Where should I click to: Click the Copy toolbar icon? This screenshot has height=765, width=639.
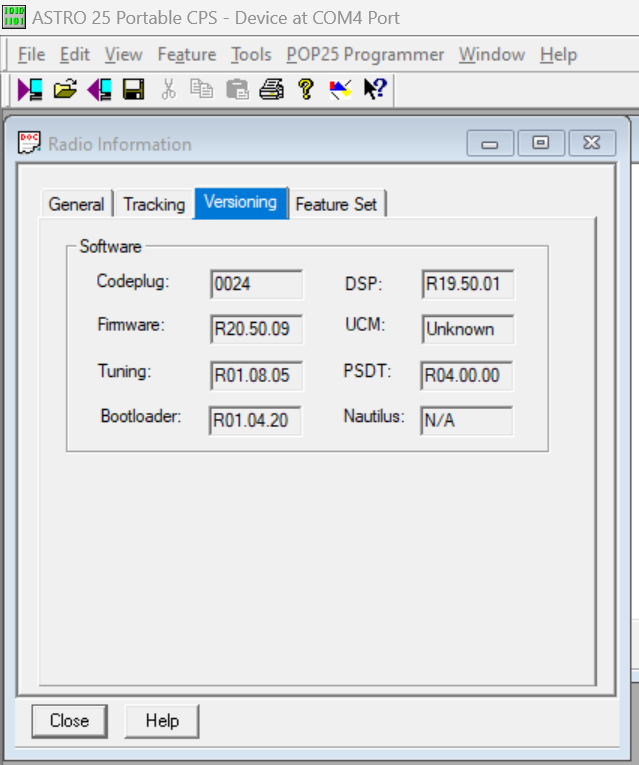click(x=201, y=89)
